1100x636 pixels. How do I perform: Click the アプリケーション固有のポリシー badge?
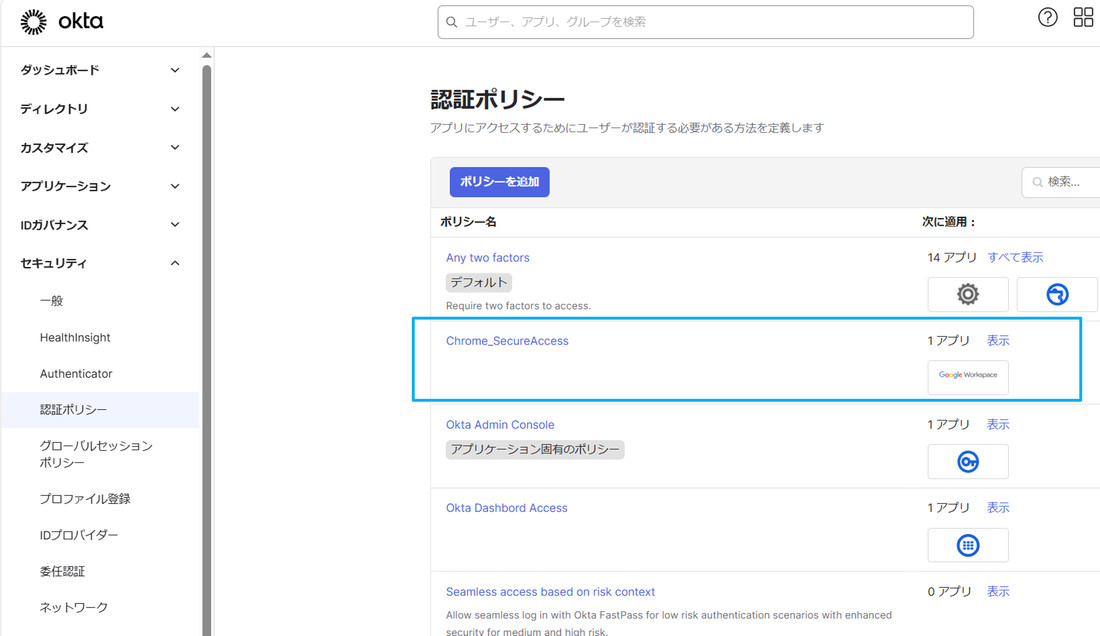(x=535, y=449)
